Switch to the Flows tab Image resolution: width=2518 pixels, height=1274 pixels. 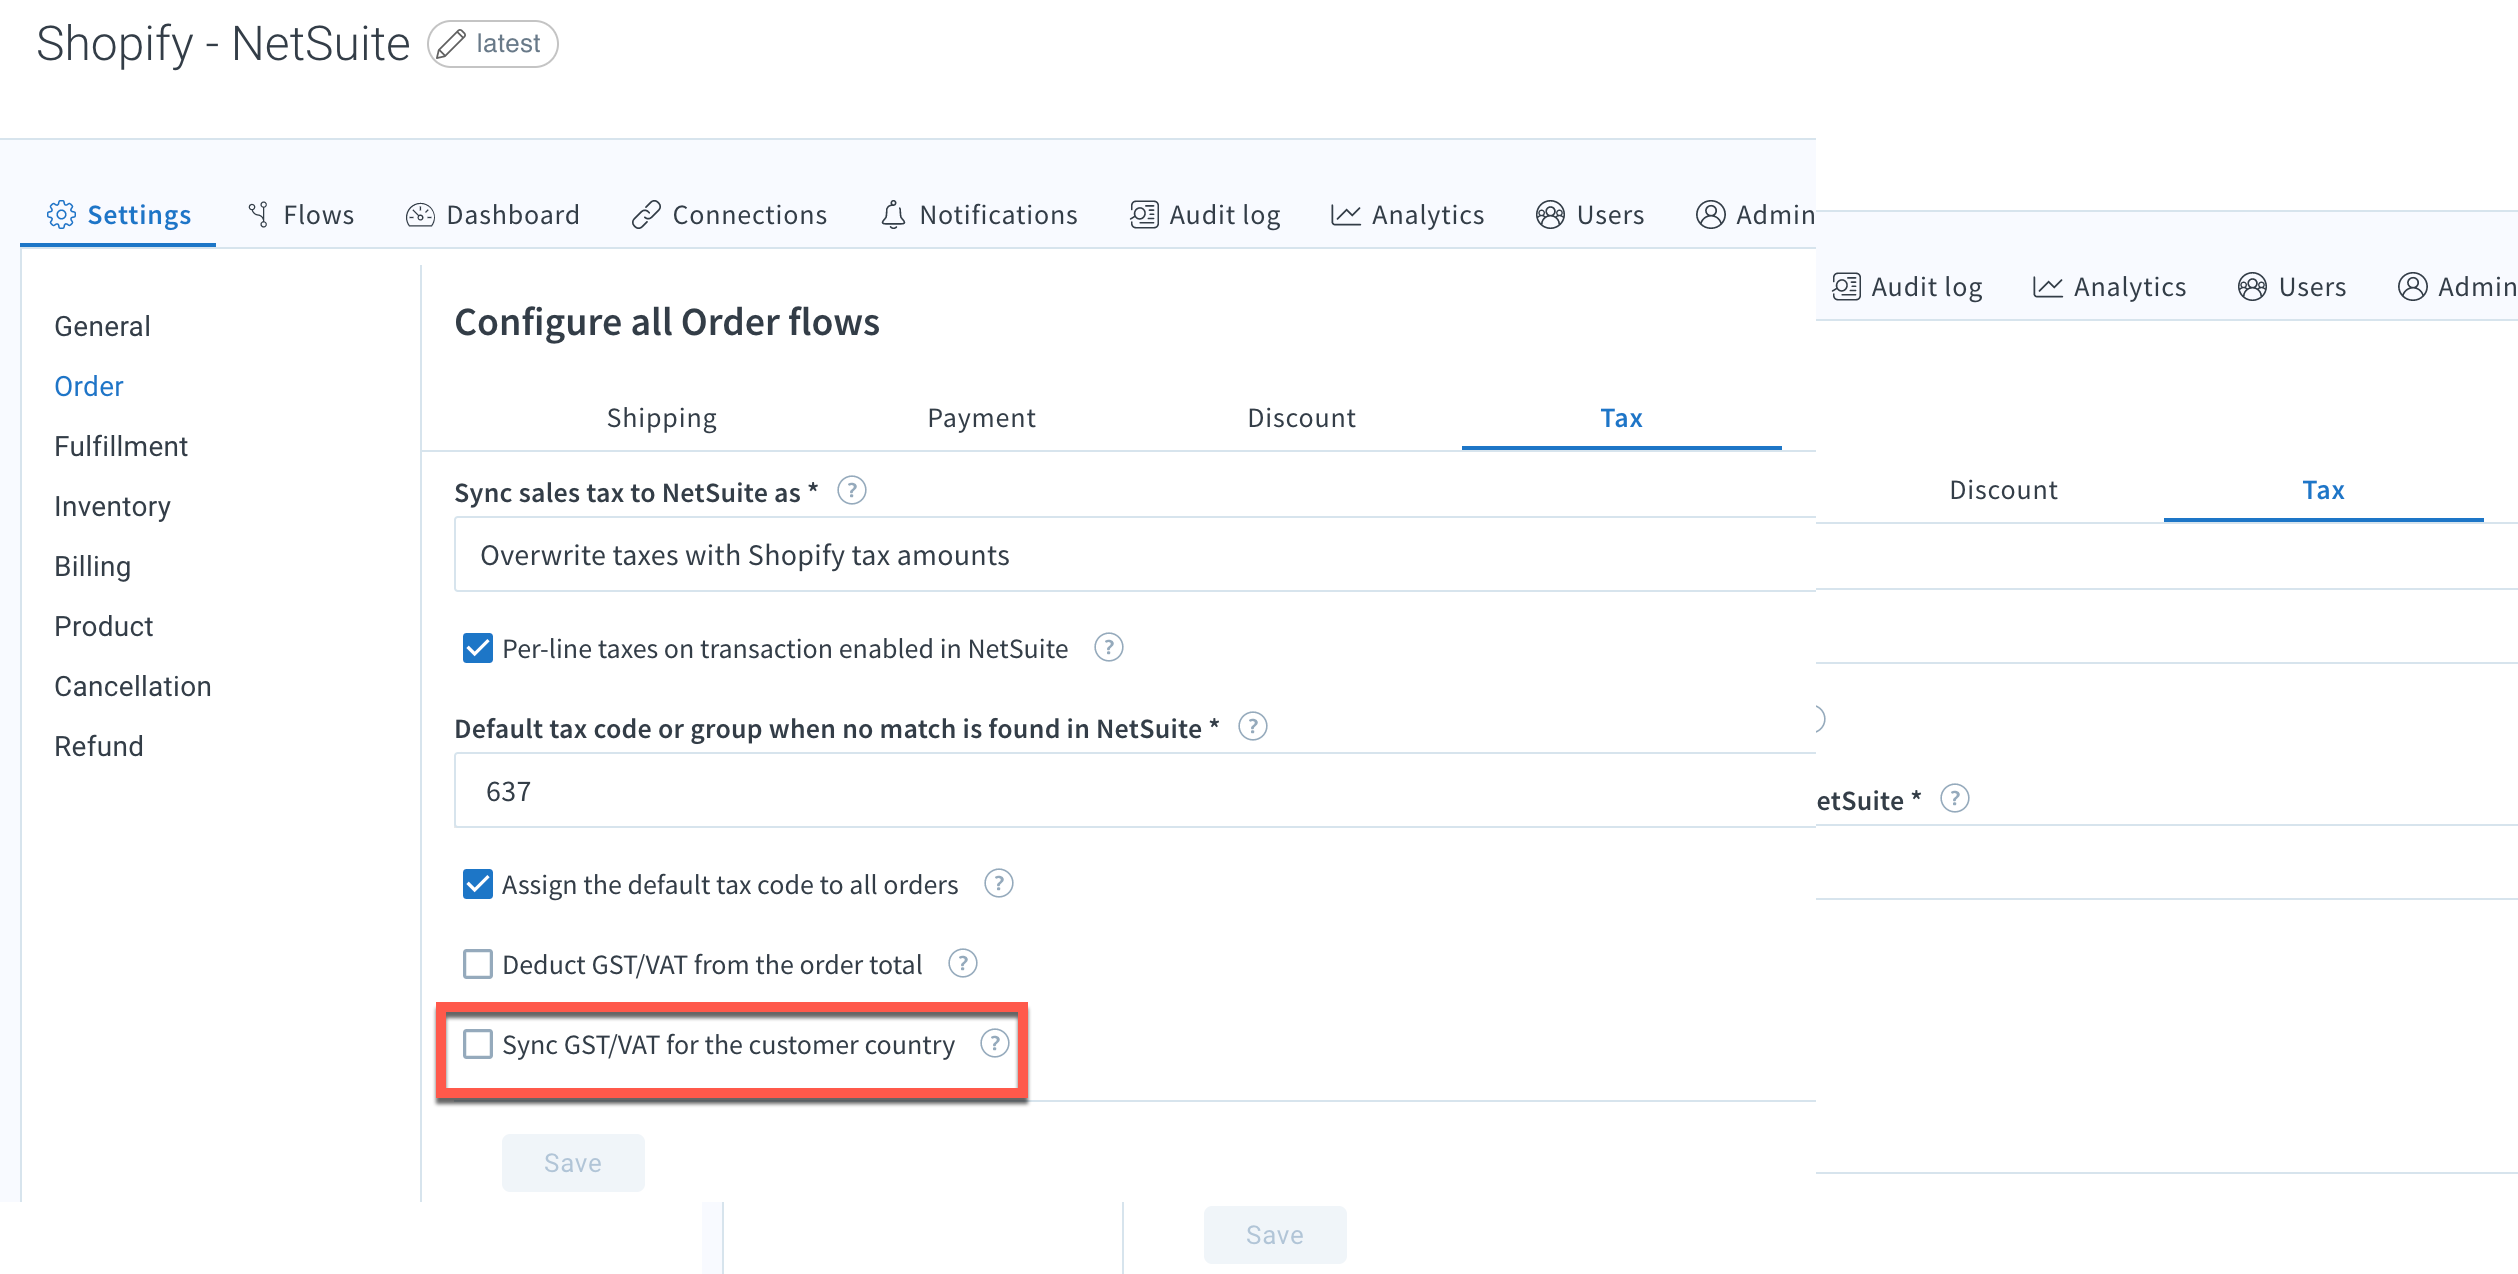(300, 215)
